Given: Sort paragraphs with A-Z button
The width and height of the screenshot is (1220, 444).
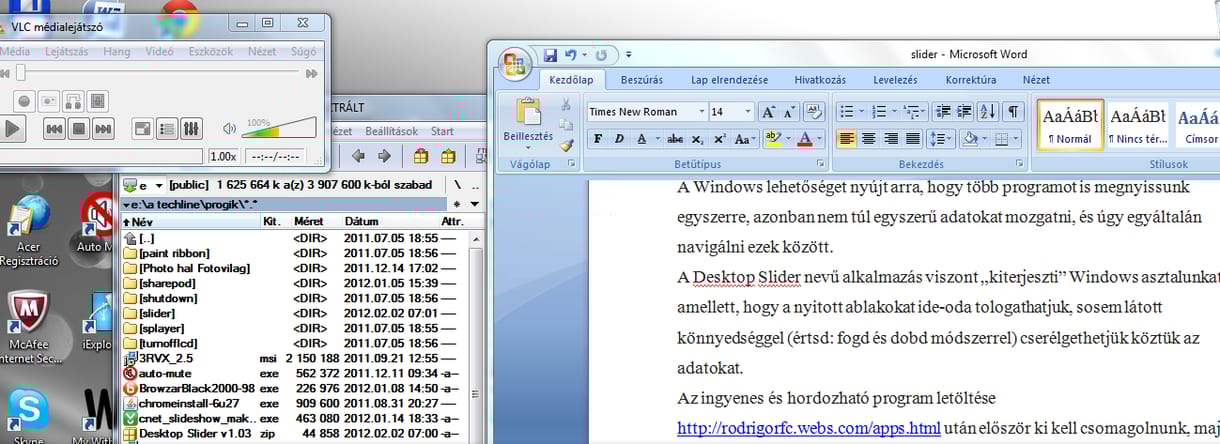Looking at the screenshot, I should (987, 112).
